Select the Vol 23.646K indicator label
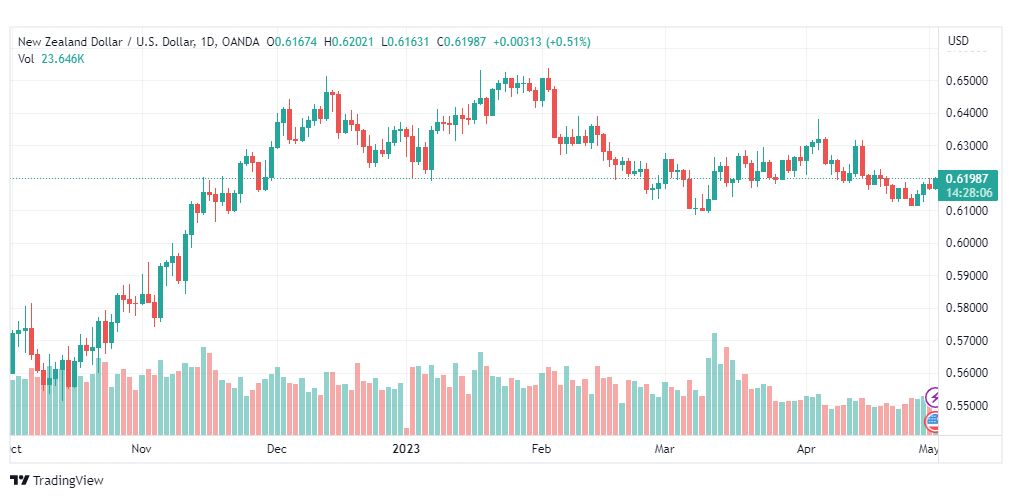This screenshot has height=498, width=1012. click(52, 59)
